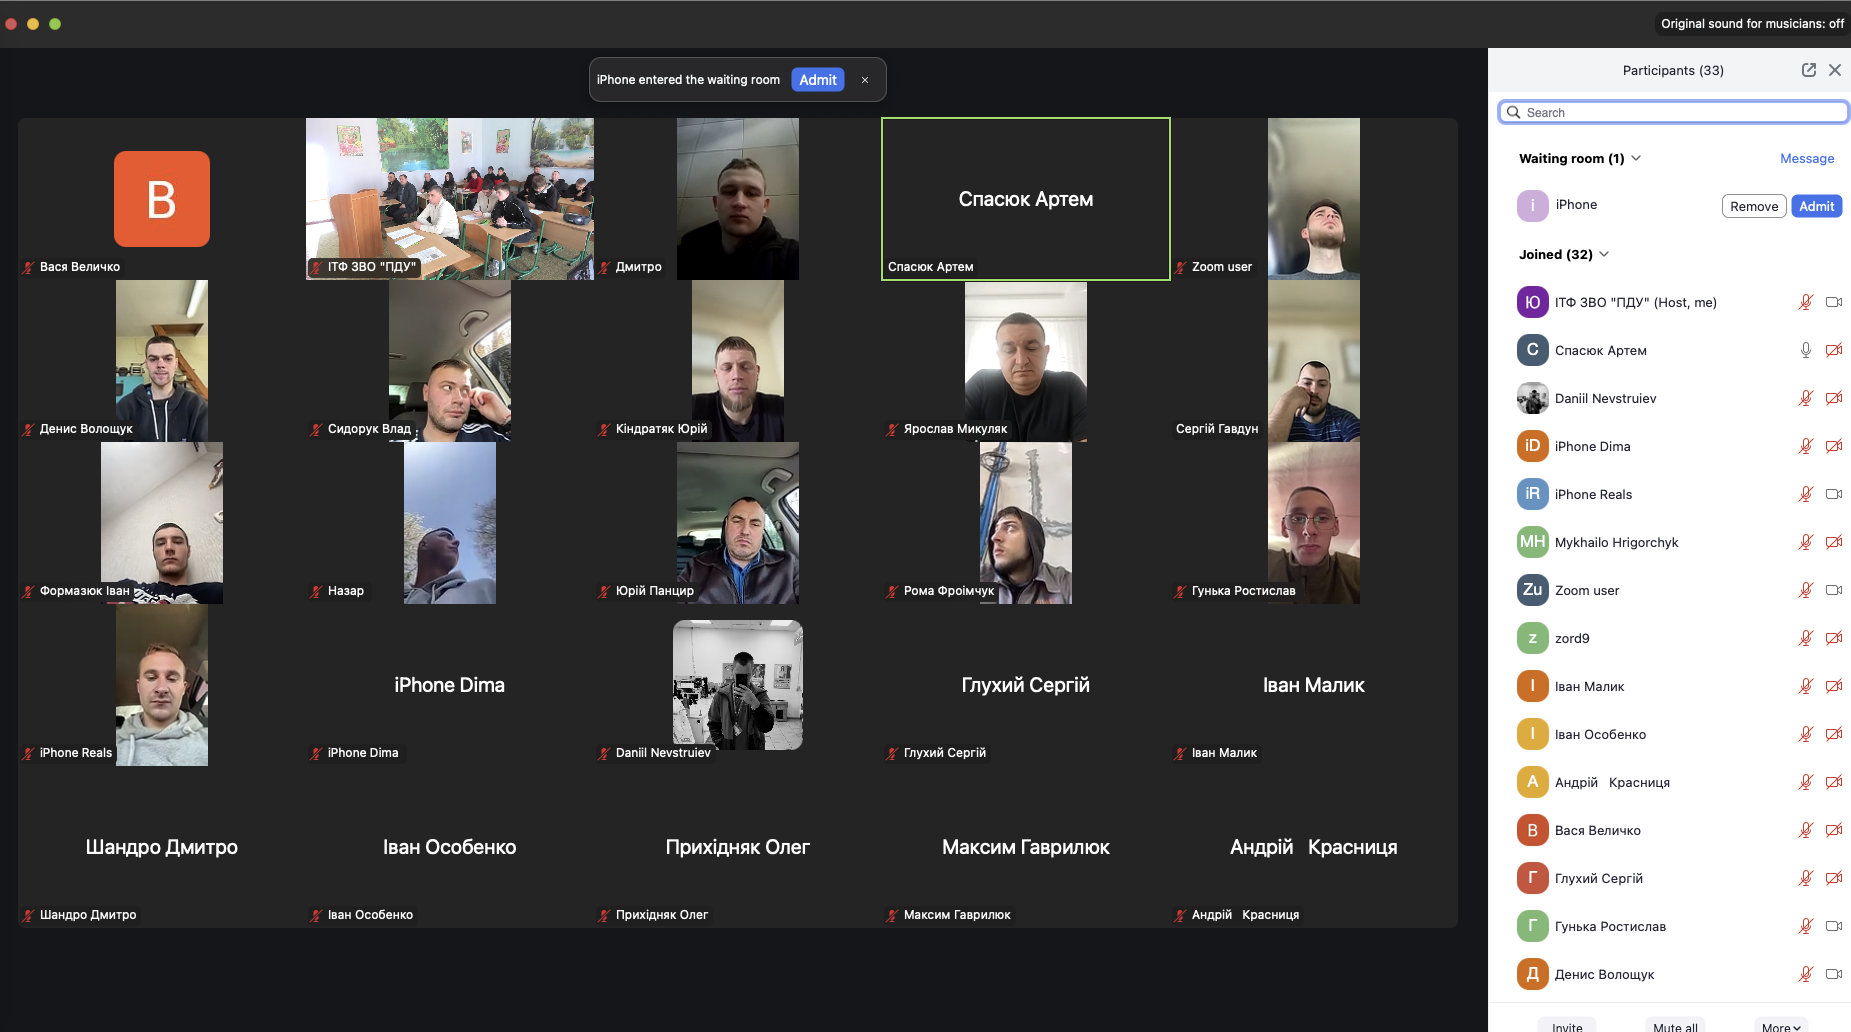
Task: Click the ІТФ ЗВО host avatar icon
Action: (x=1532, y=302)
